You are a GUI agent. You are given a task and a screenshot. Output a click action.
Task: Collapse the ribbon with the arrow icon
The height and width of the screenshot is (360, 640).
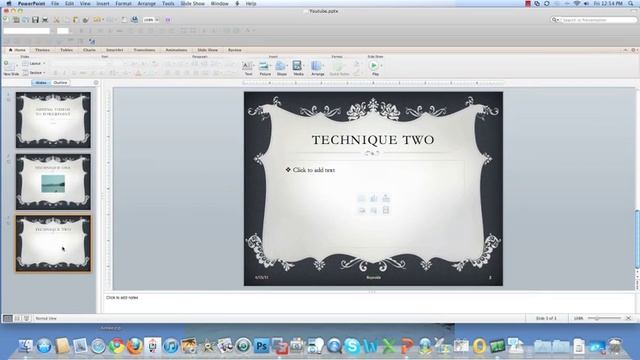click(625, 50)
